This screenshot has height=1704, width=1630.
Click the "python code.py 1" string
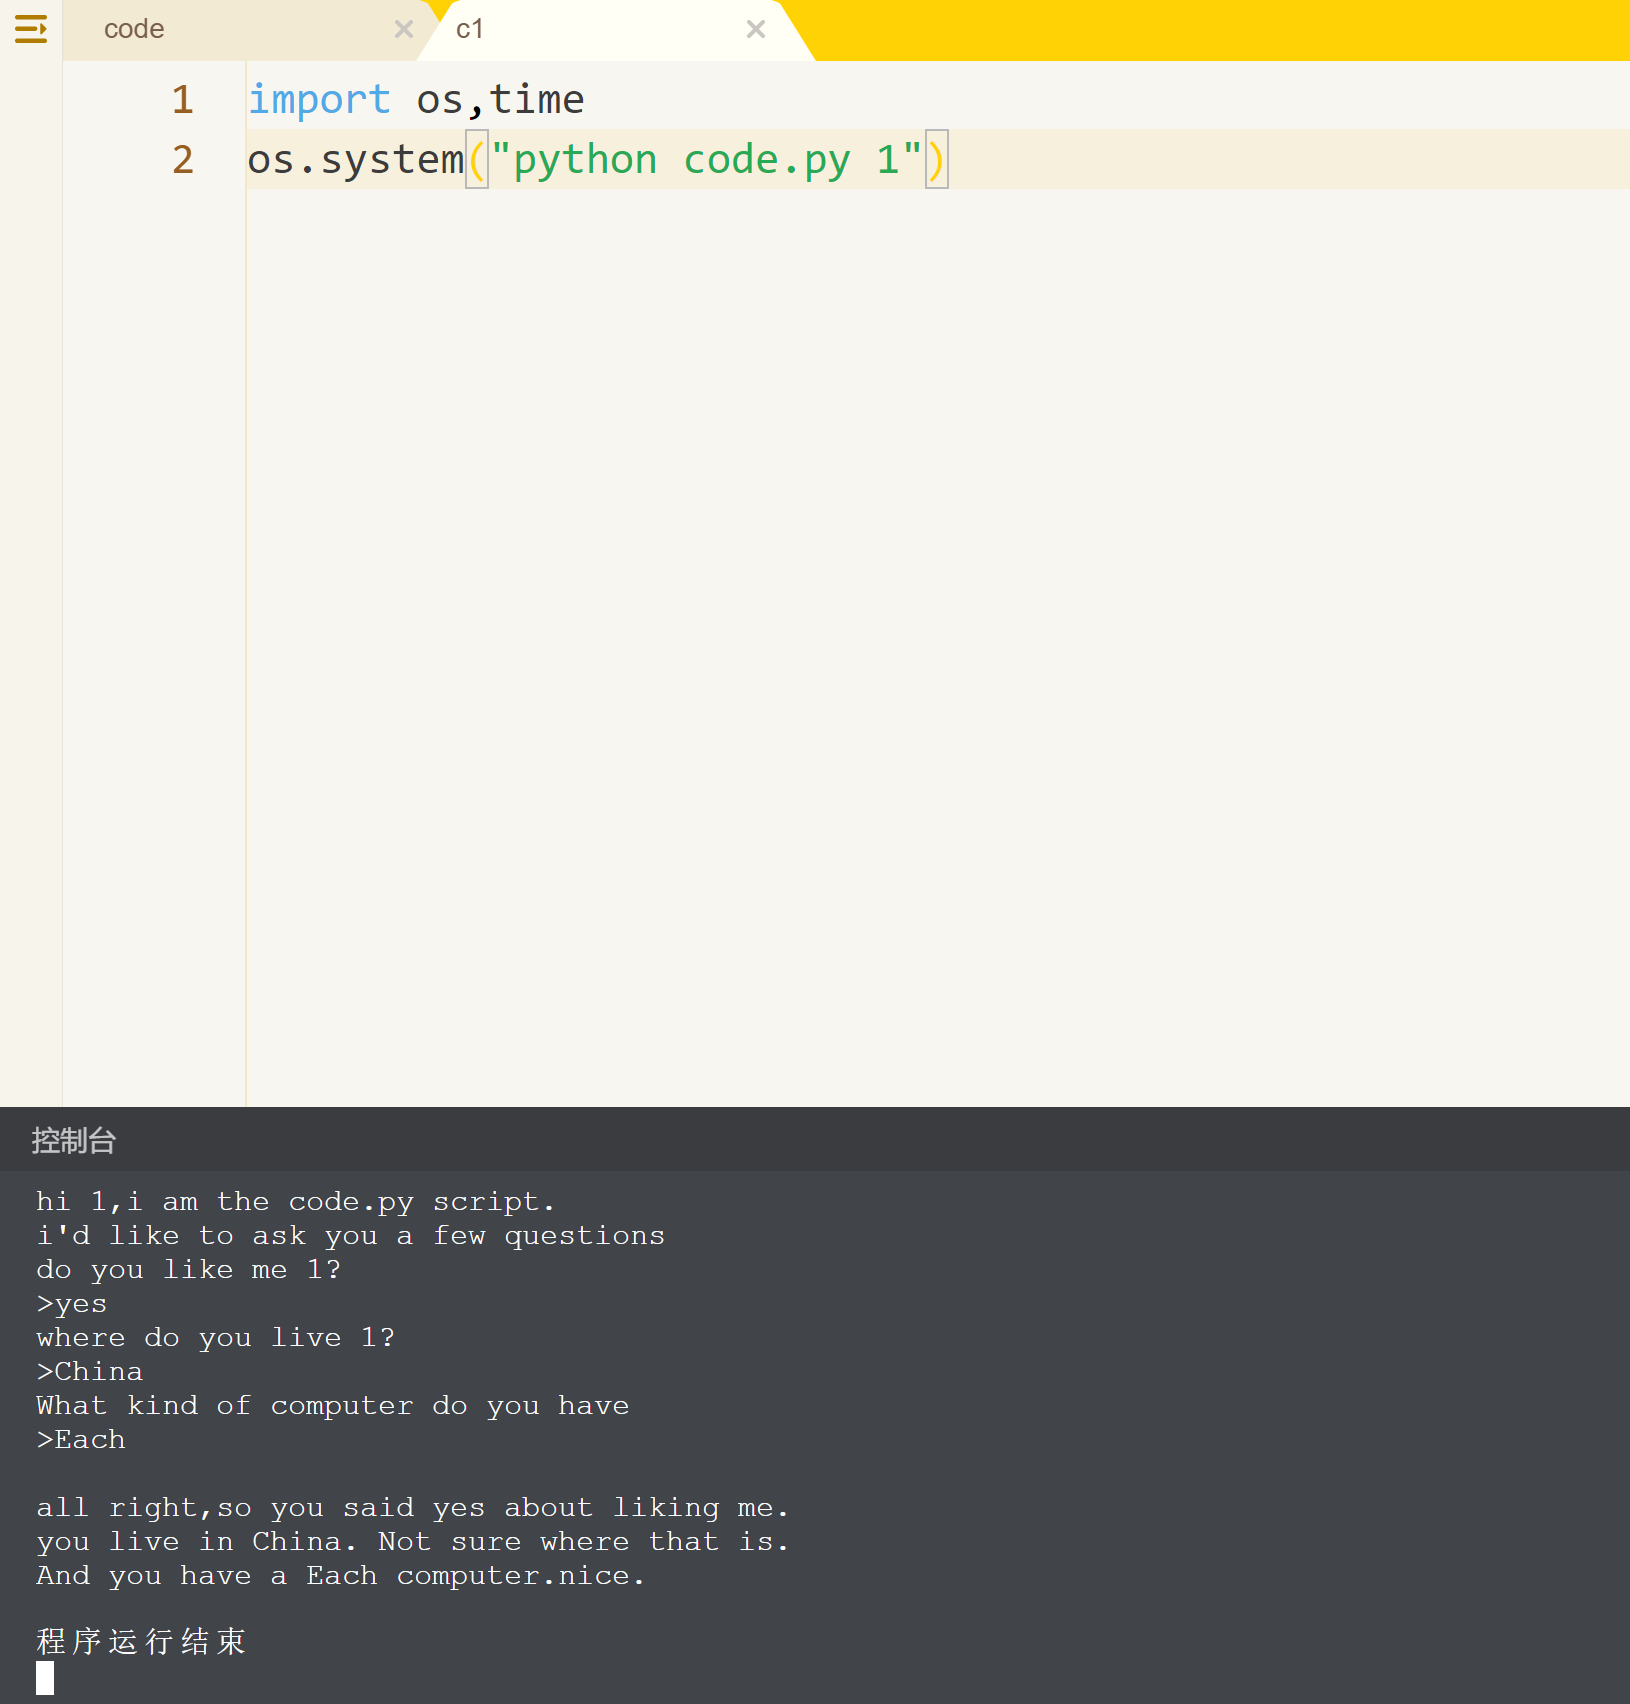[706, 159]
